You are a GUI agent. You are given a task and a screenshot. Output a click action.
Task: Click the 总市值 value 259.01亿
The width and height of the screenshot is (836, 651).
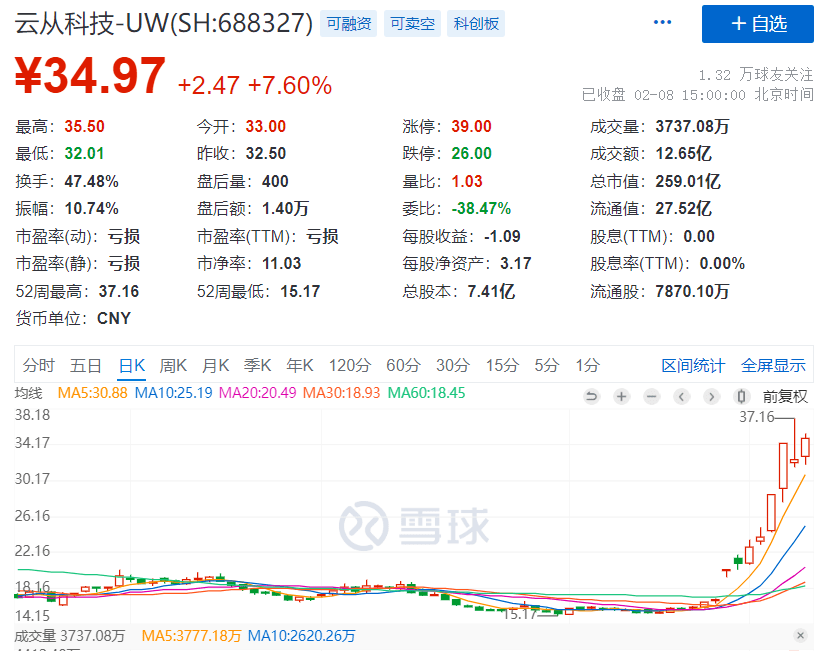(x=688, y=181)
